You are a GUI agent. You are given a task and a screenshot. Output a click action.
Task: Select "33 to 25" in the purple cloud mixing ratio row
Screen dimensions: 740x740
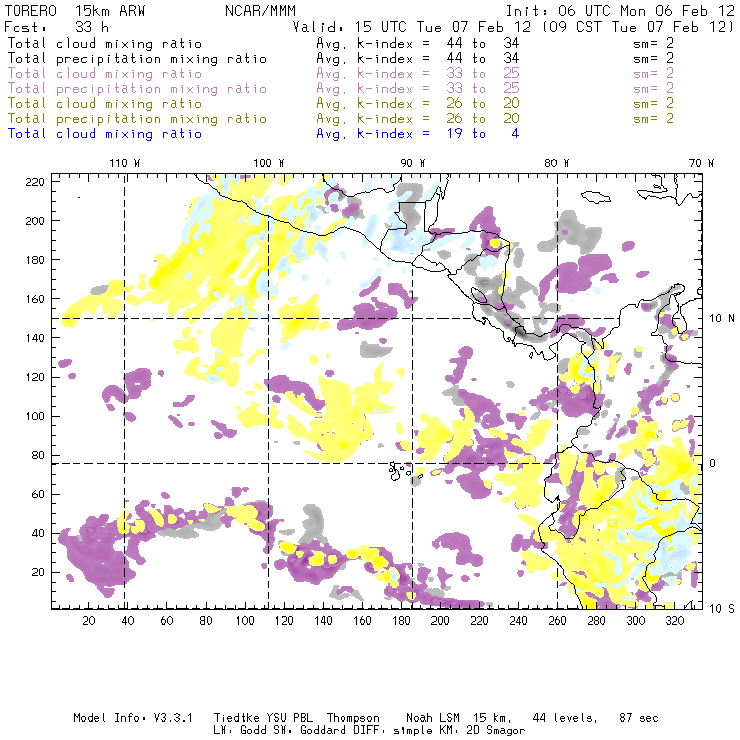[x=483, y=73]
